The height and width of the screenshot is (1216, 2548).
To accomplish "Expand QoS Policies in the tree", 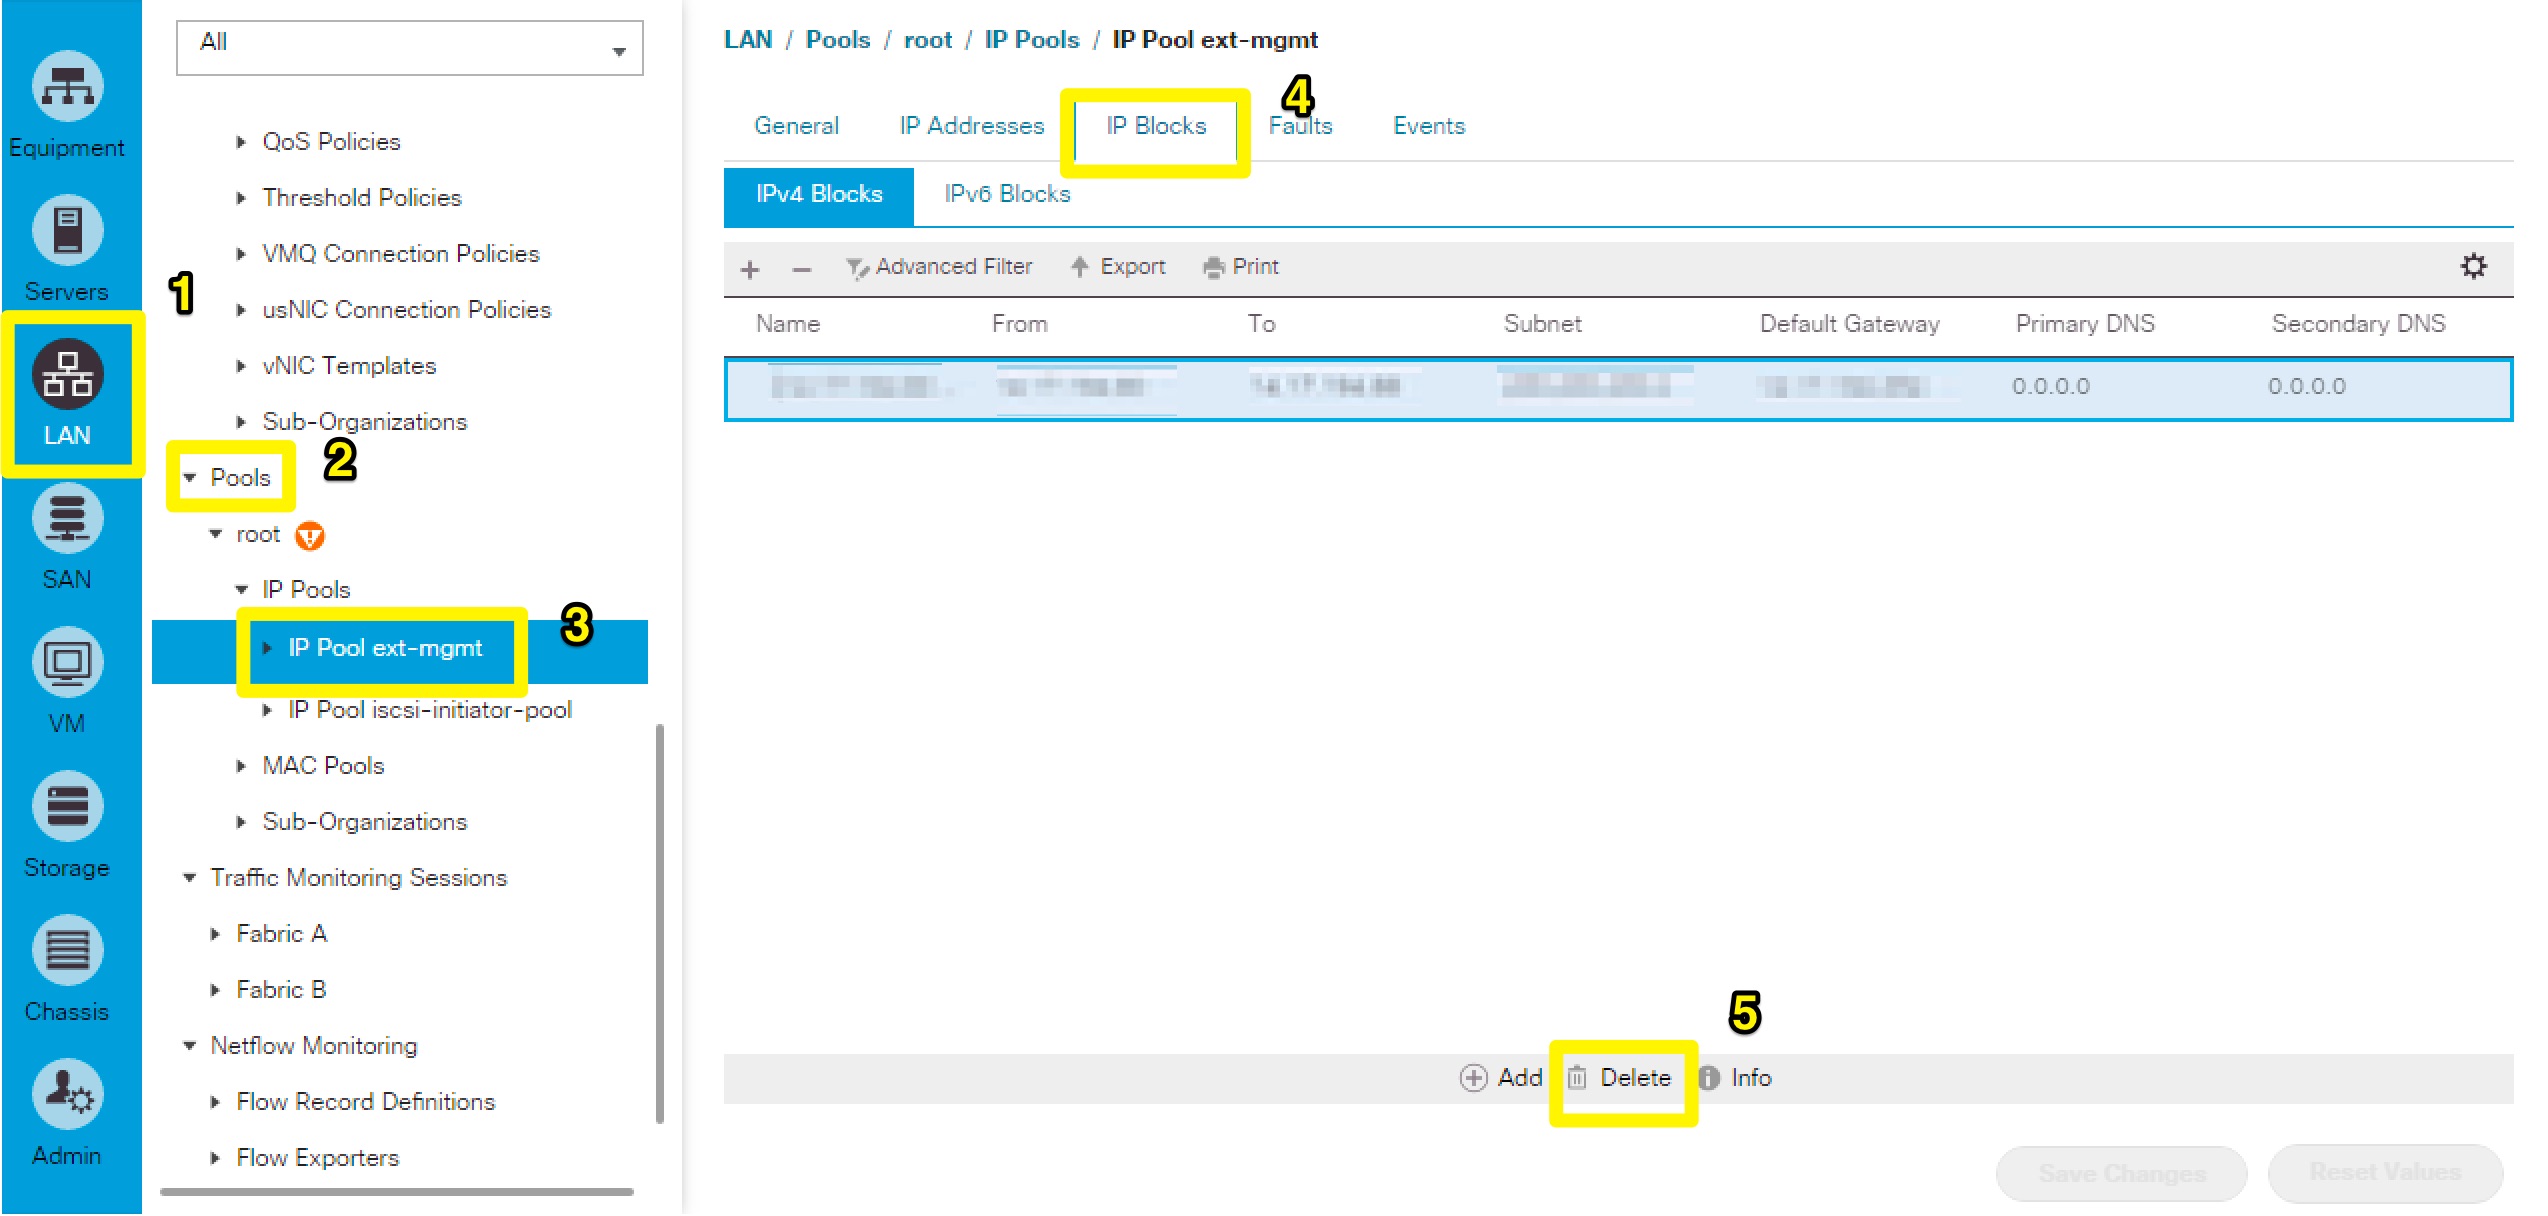I will click(241, 141).
